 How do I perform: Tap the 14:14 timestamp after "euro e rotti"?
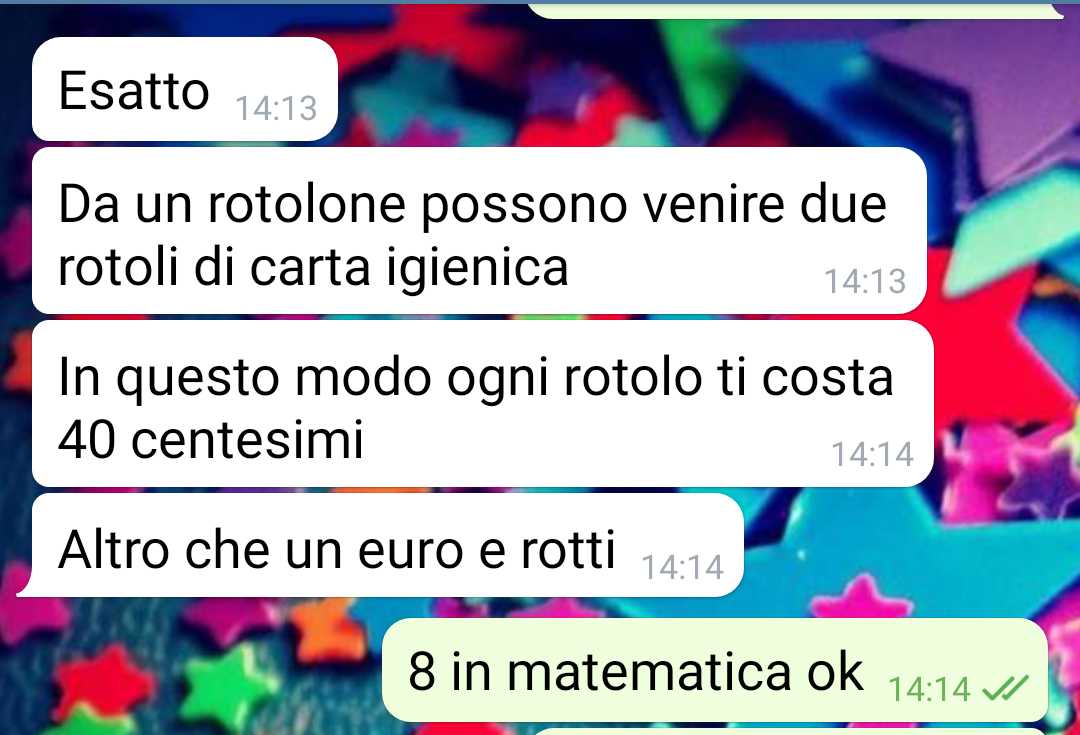click(683, 568)
